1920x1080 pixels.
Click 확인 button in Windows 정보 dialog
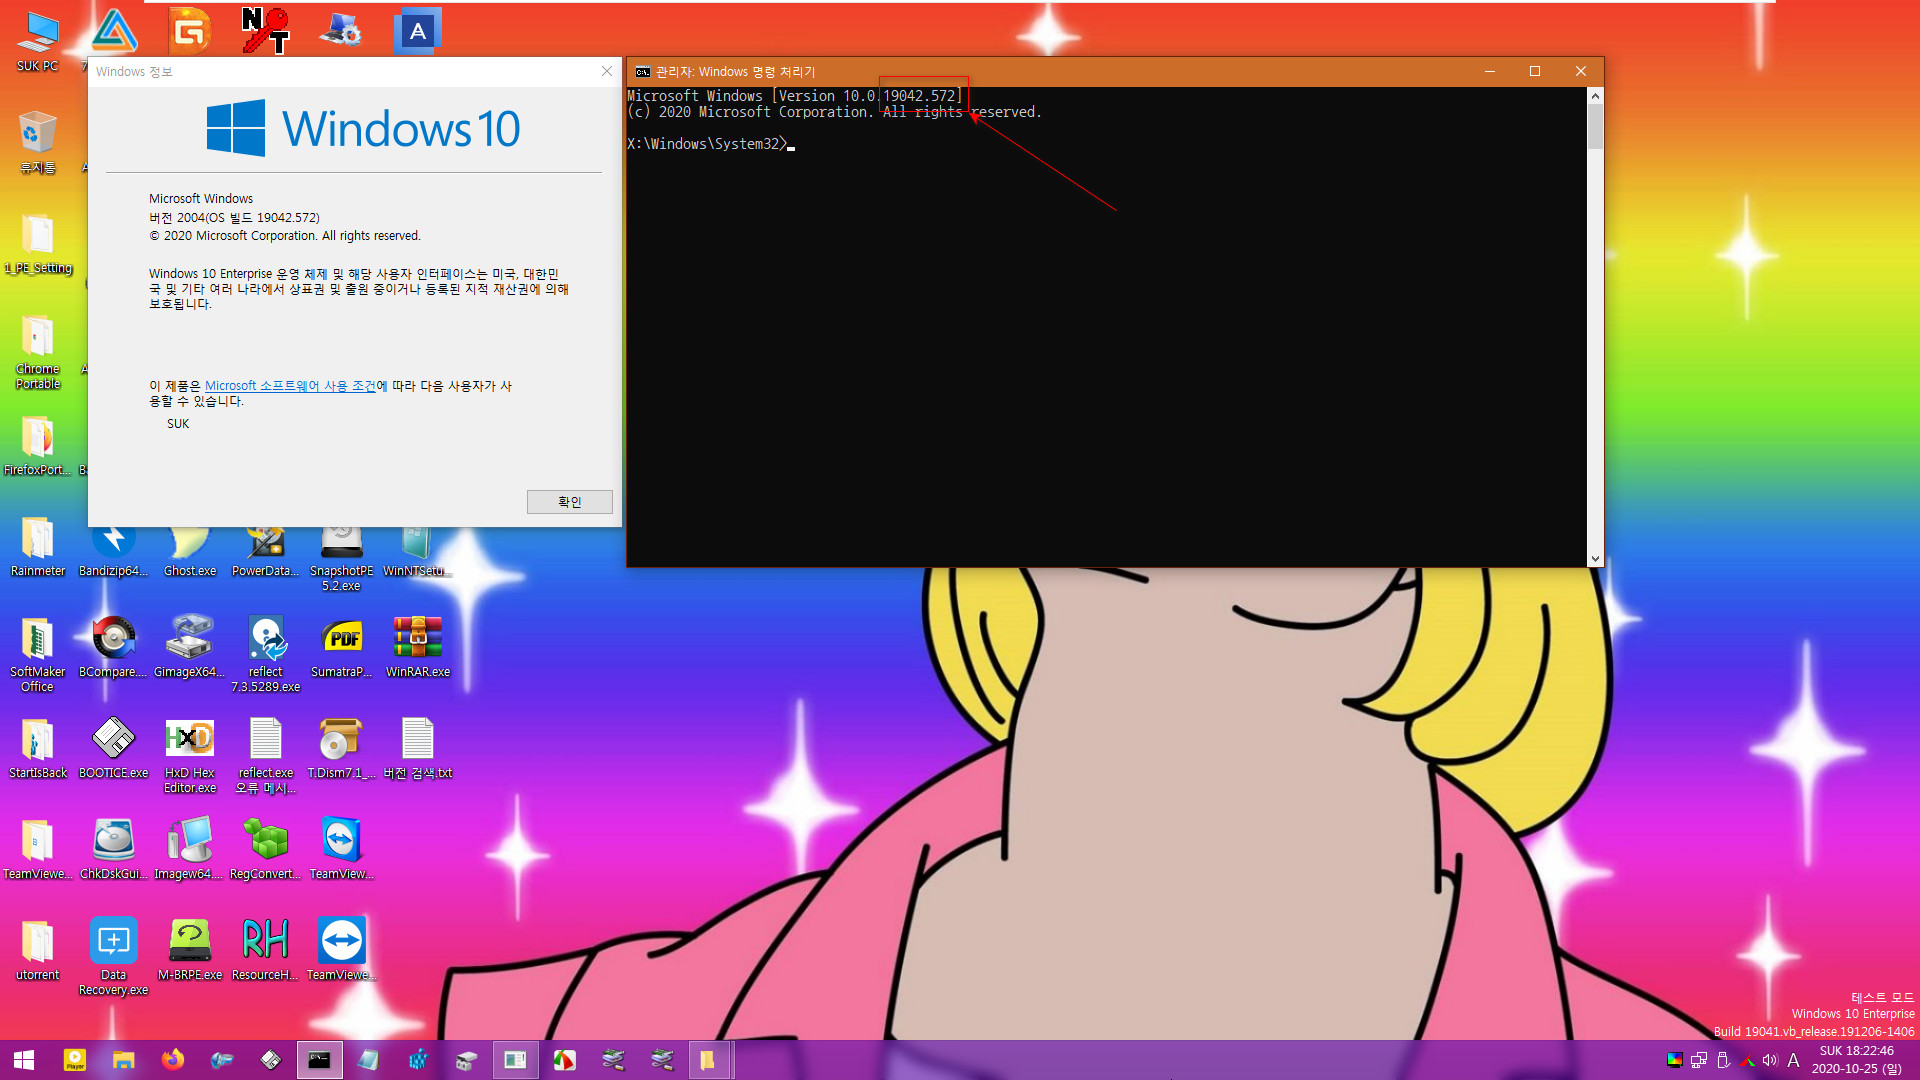[569, 502]
